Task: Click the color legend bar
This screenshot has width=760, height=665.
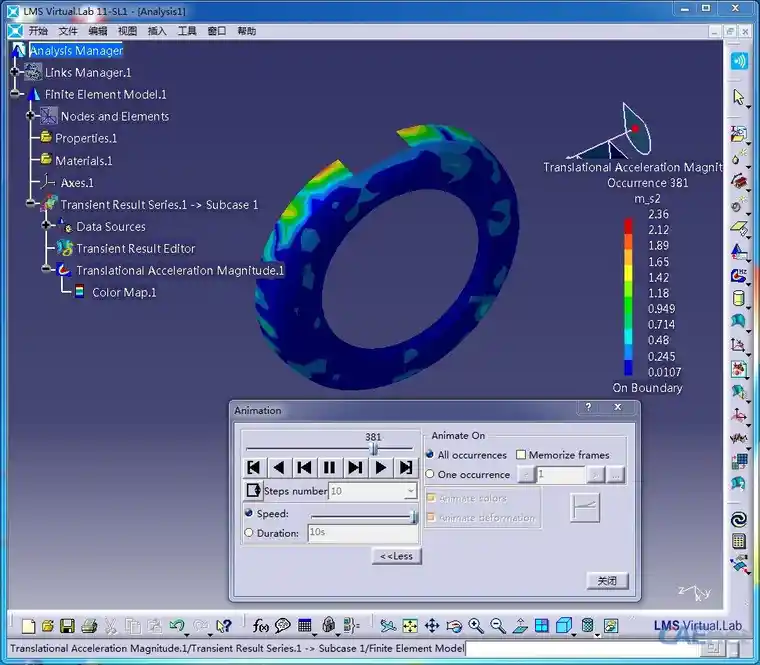Action: pos(628,297)
